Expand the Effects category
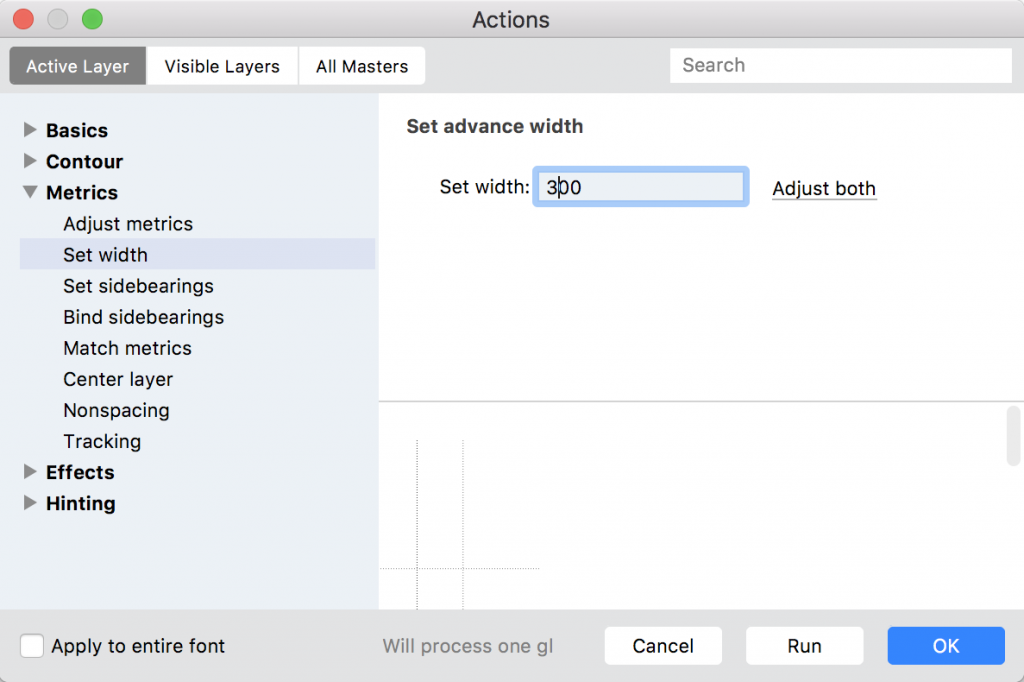Viewport: 1024px width, 682px height. (x=30, y=472)
